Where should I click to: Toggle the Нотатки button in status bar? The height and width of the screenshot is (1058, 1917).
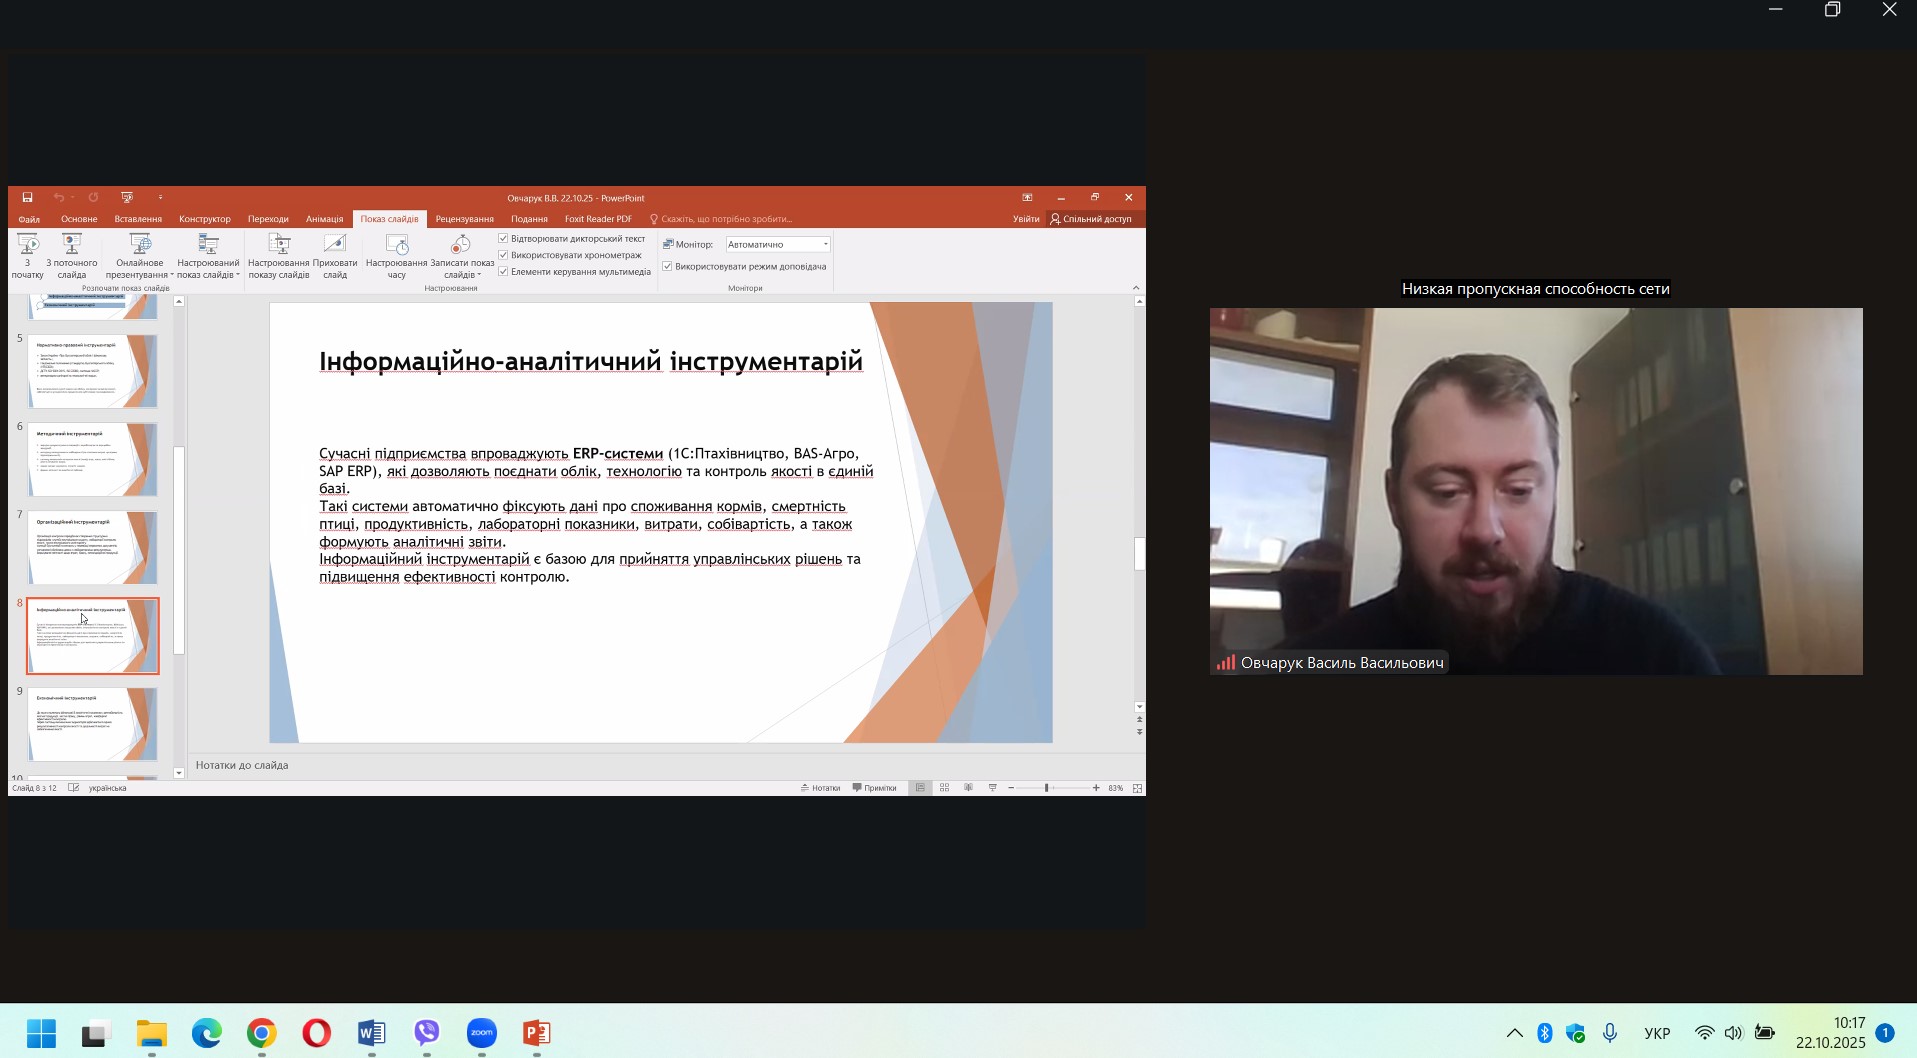point(820,788)
